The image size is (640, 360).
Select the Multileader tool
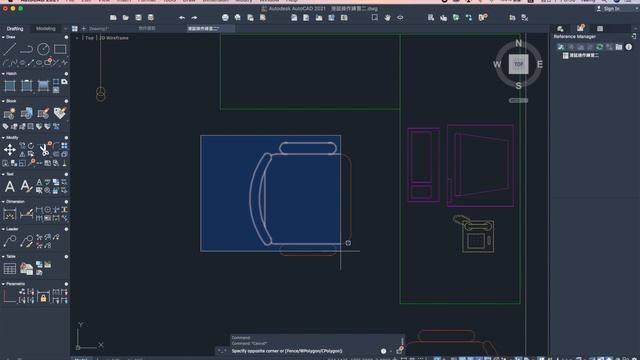9,241
